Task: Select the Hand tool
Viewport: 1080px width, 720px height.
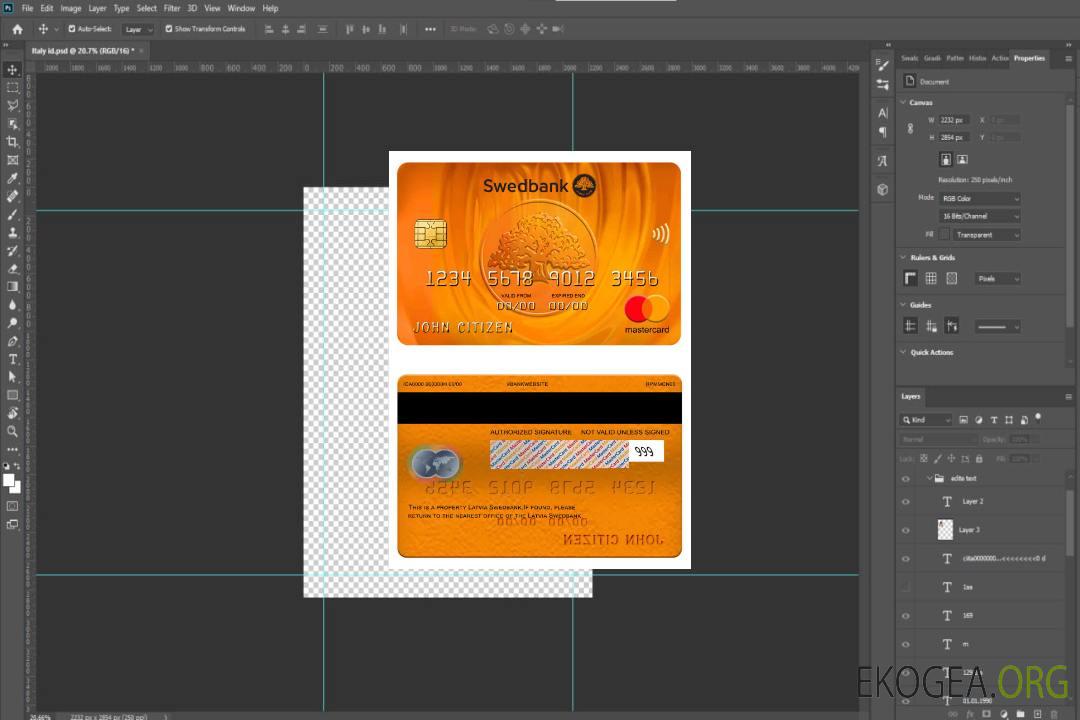Action: coord(12,413)
